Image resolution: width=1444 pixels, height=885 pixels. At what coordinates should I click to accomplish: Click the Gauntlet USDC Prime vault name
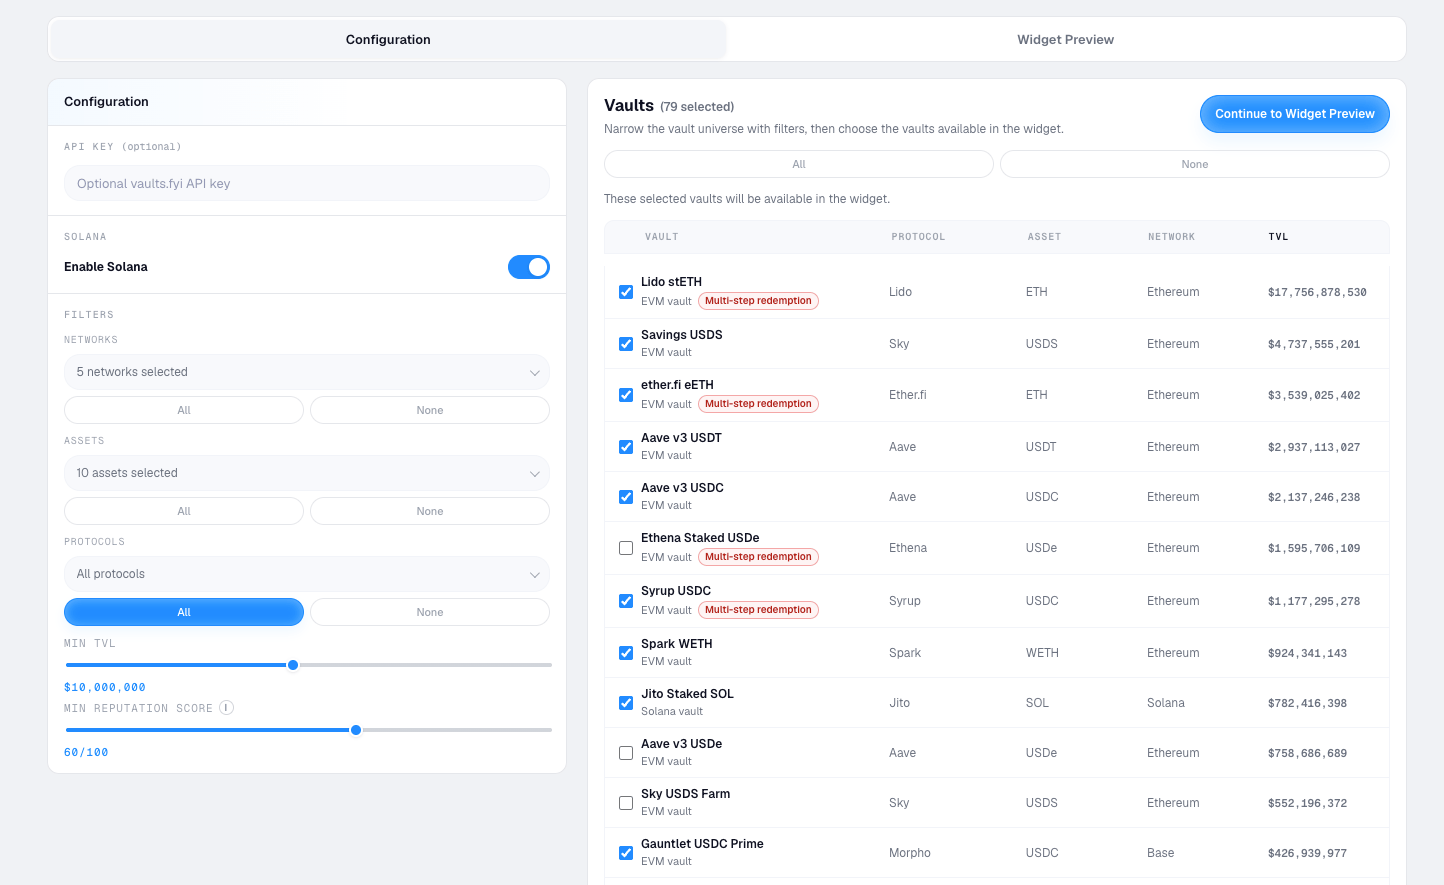[x=702, y=844]
